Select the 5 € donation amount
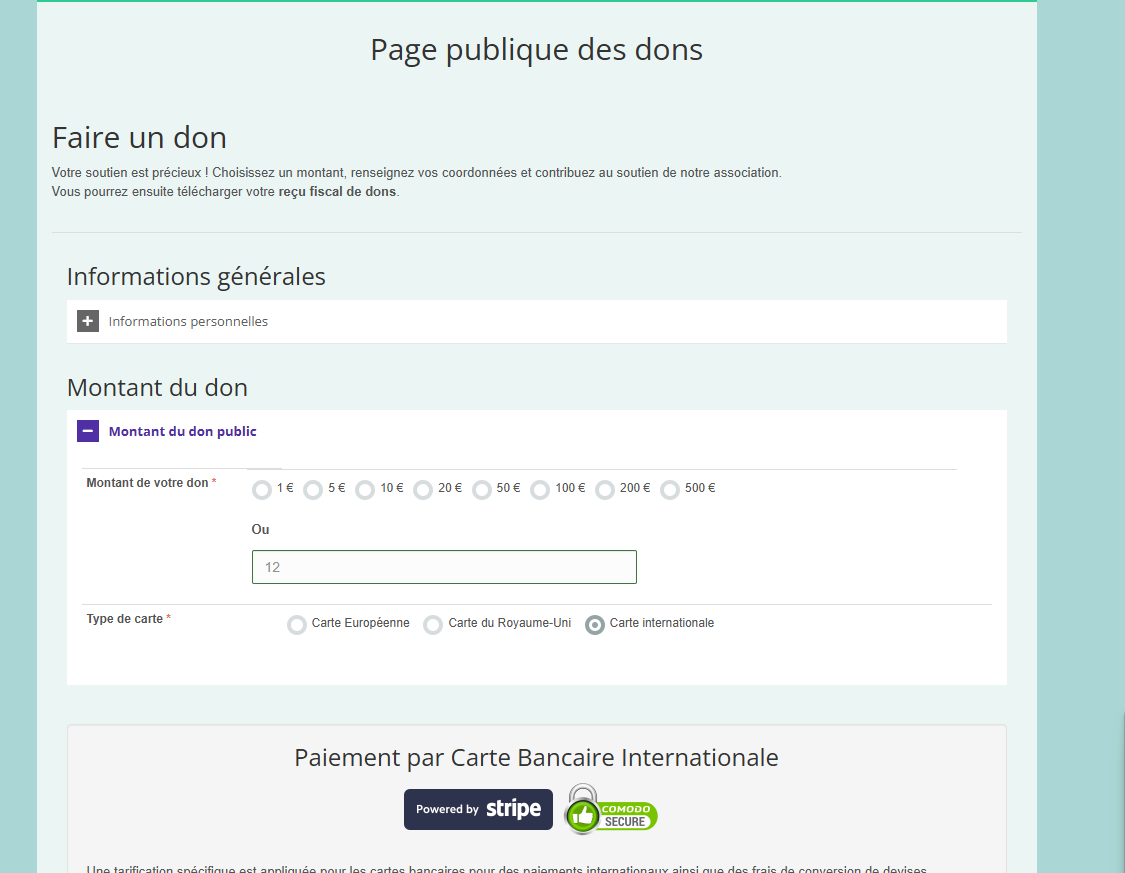1125x873 pixels. click(x=313, y=490)
